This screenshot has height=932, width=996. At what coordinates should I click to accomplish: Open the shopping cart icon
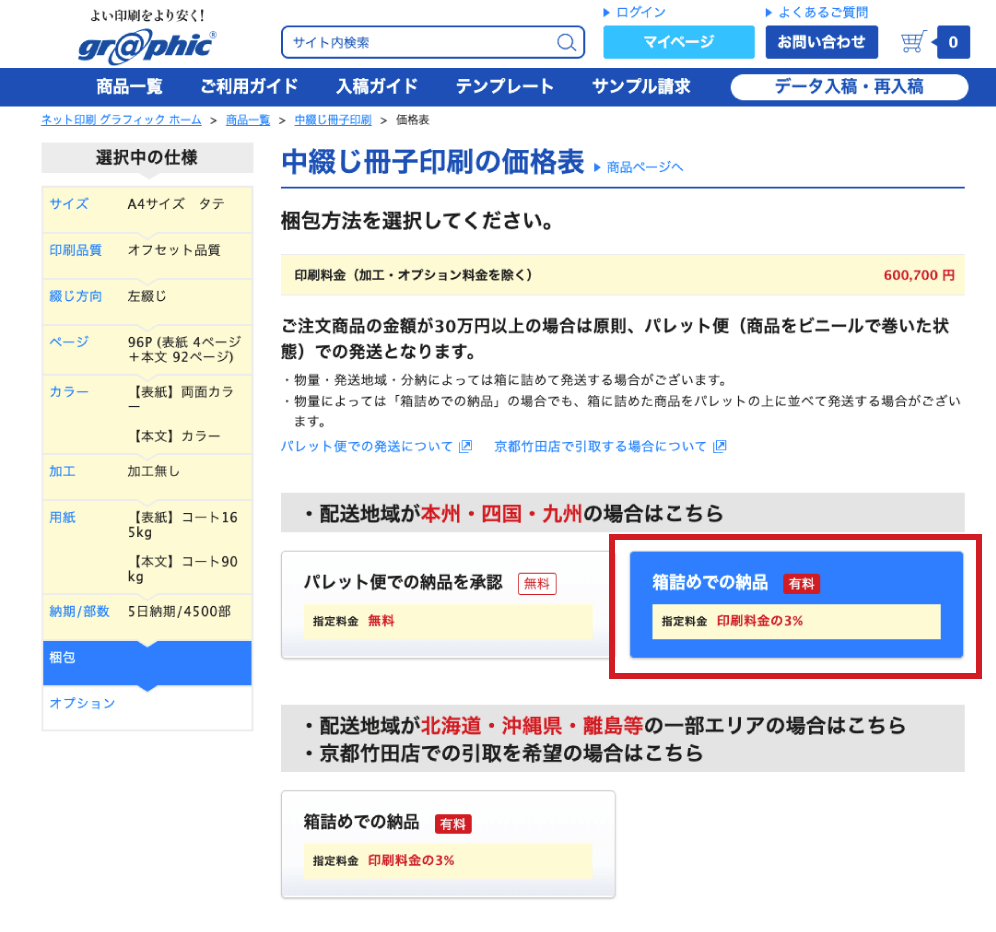click(912, 42)
